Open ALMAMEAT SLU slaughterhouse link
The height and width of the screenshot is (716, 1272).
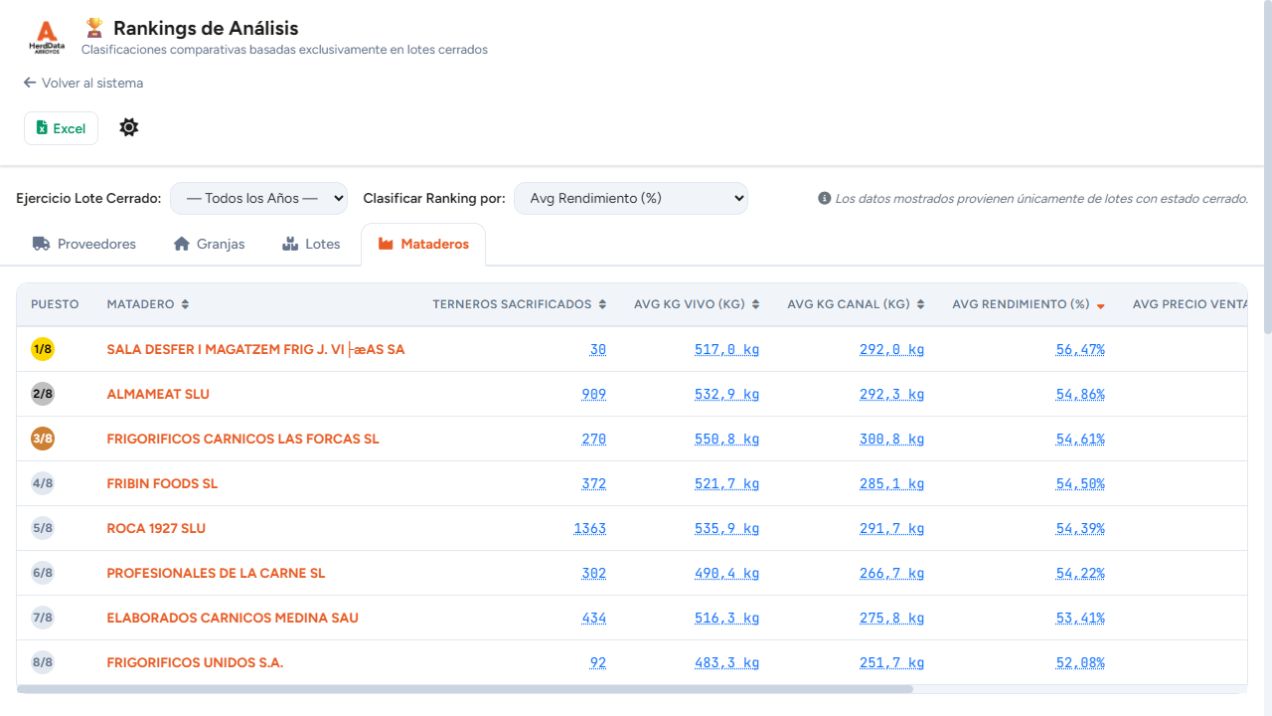(158, 394)
